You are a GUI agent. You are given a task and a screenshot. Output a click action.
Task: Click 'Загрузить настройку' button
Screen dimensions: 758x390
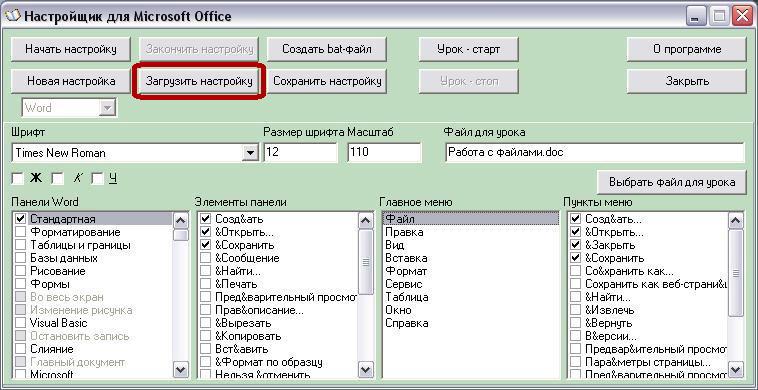(199, 81)
